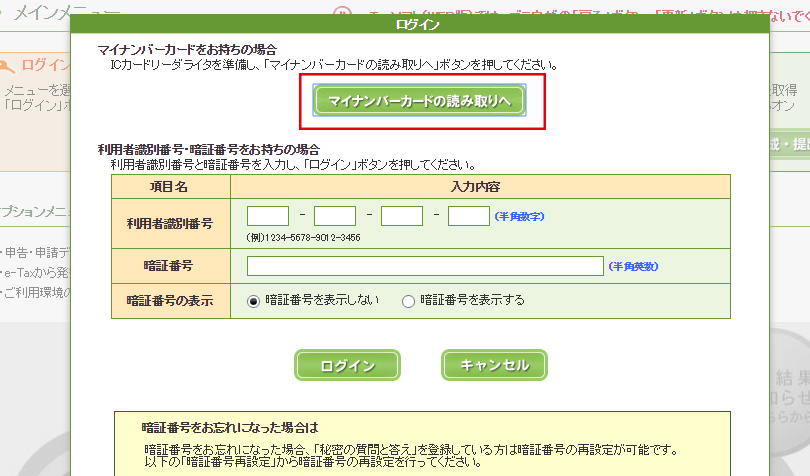The image size is (810, 476).
Task: Select 暗証番号を表示しない radio button
Action: point(253,301)
